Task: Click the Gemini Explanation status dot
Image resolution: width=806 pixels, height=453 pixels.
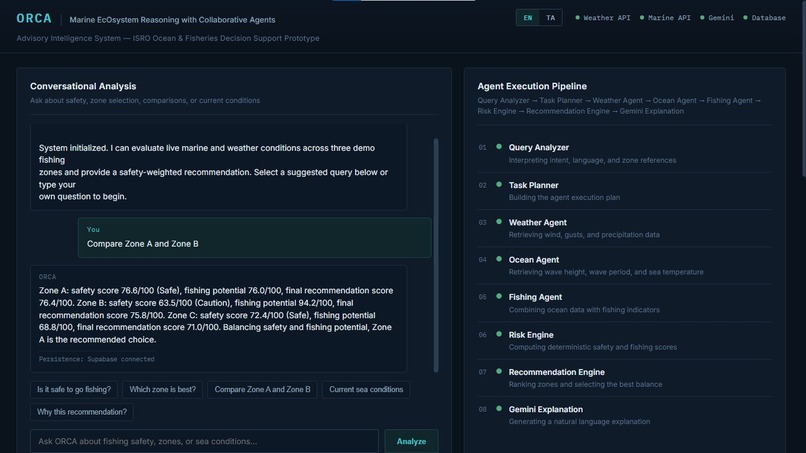Action: tap(499, 409)
